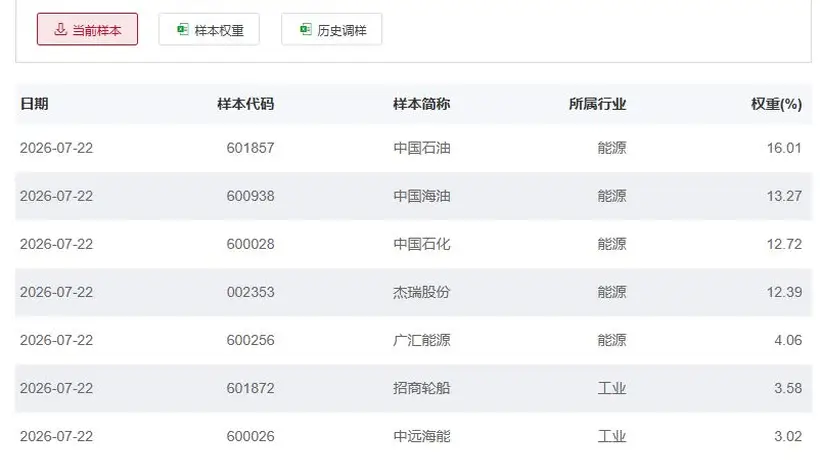Select sample code 601872
Viewport: 820px width, 460px height.
[x=250, y=388]
